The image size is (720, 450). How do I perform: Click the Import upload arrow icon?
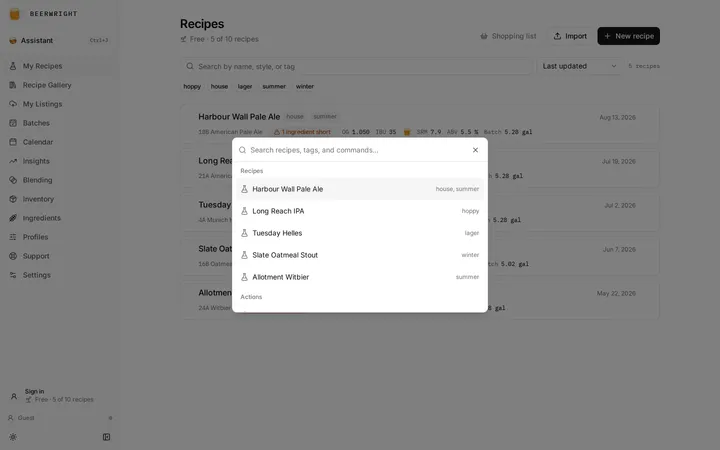click(x=557, y=36)
